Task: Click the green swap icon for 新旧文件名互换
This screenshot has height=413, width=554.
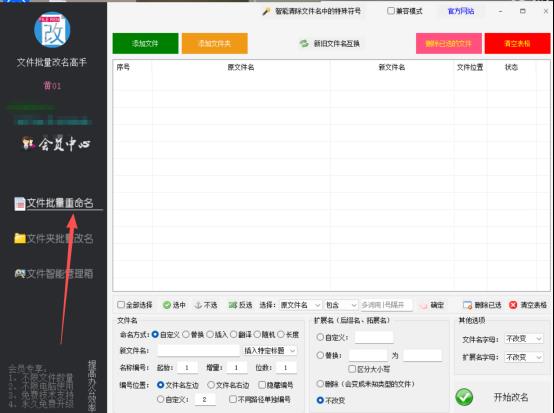Action: click(x=304, y=43)
